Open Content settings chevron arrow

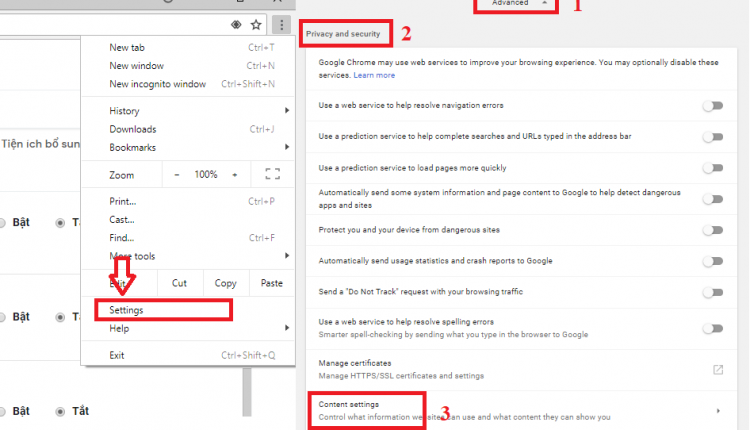[x=718, y=411]
